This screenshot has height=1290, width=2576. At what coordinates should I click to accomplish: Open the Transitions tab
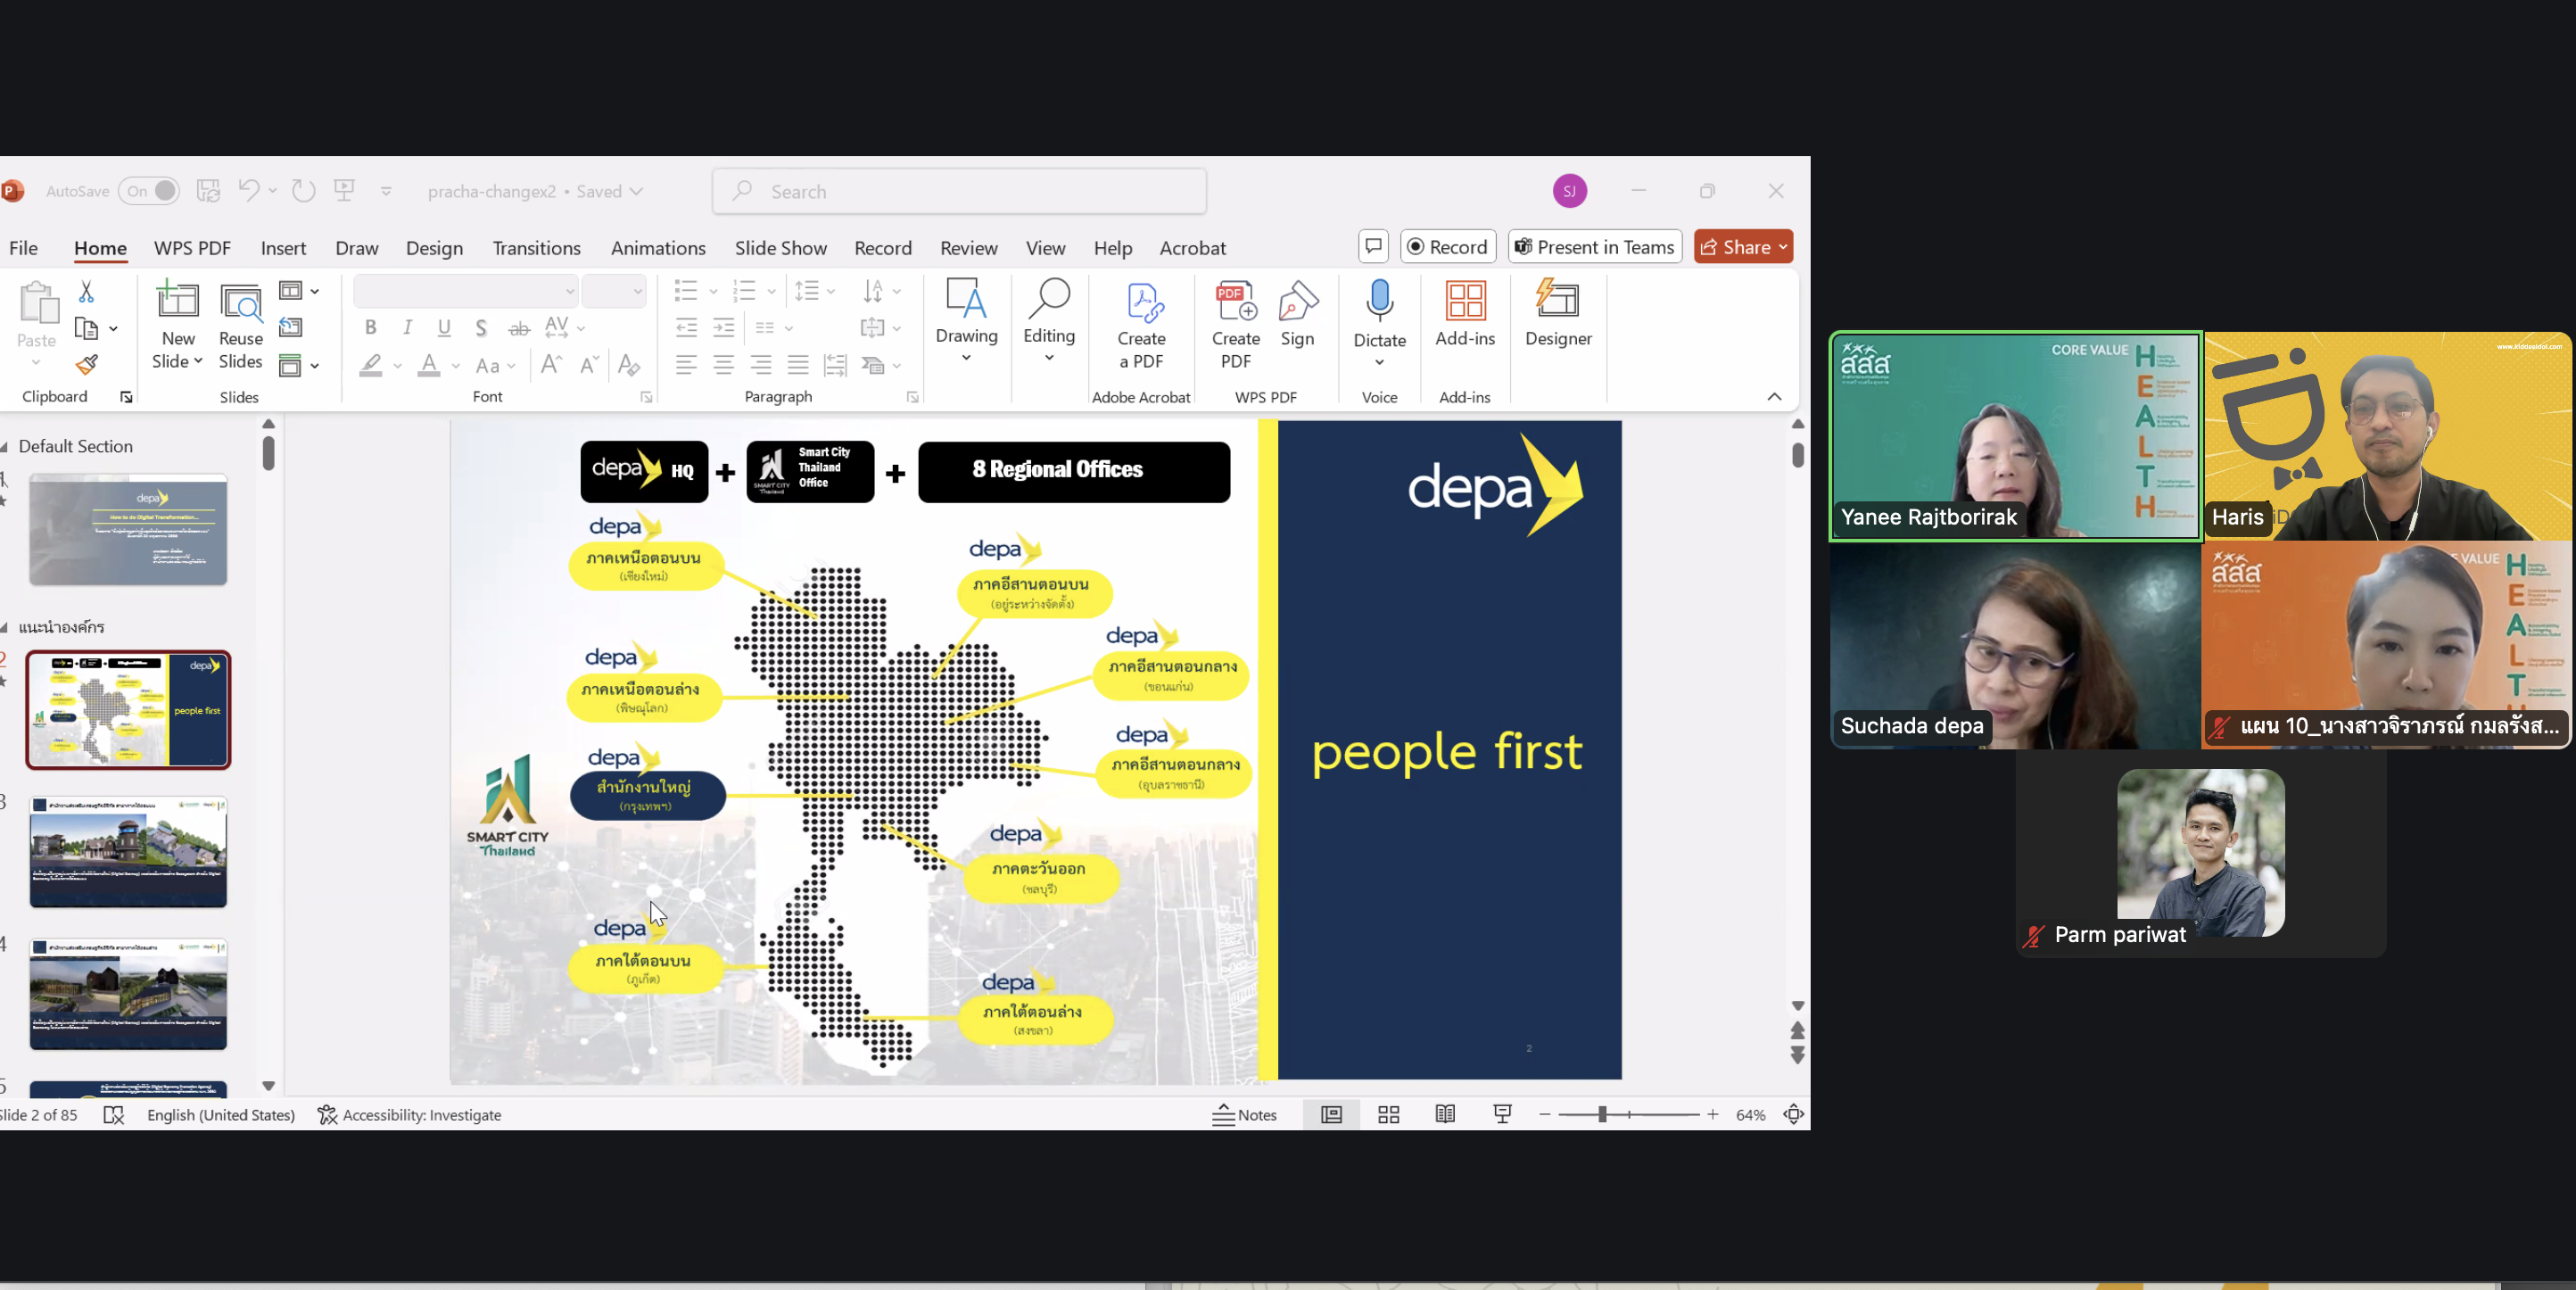coord(536,248)
